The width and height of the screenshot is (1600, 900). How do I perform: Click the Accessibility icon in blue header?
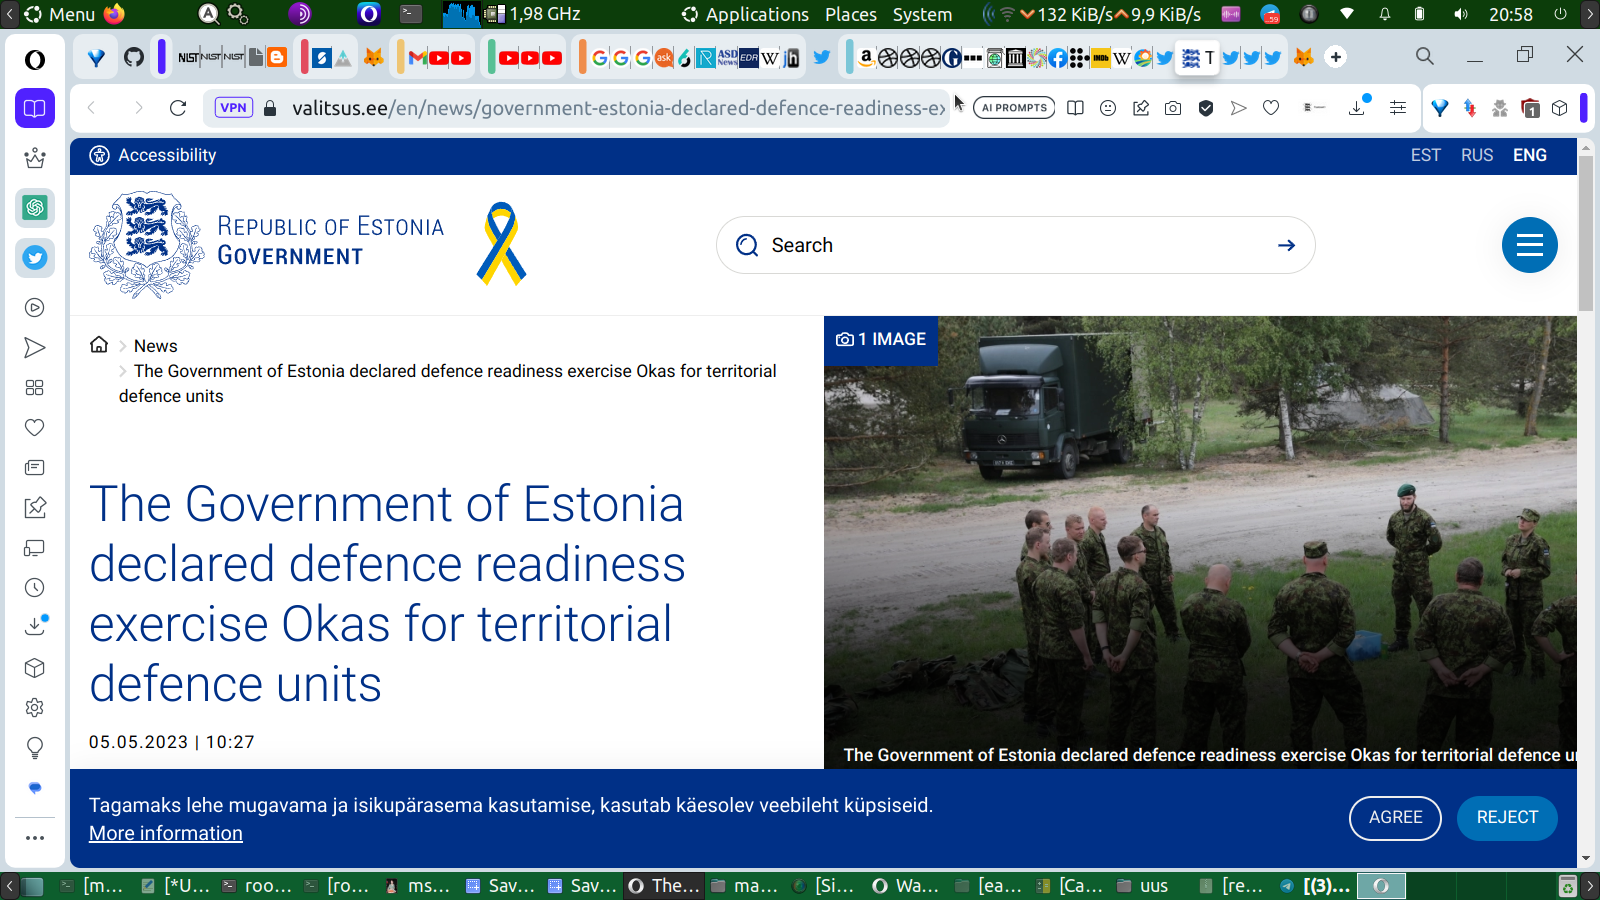pyautogui.click(x=100, y=155)
